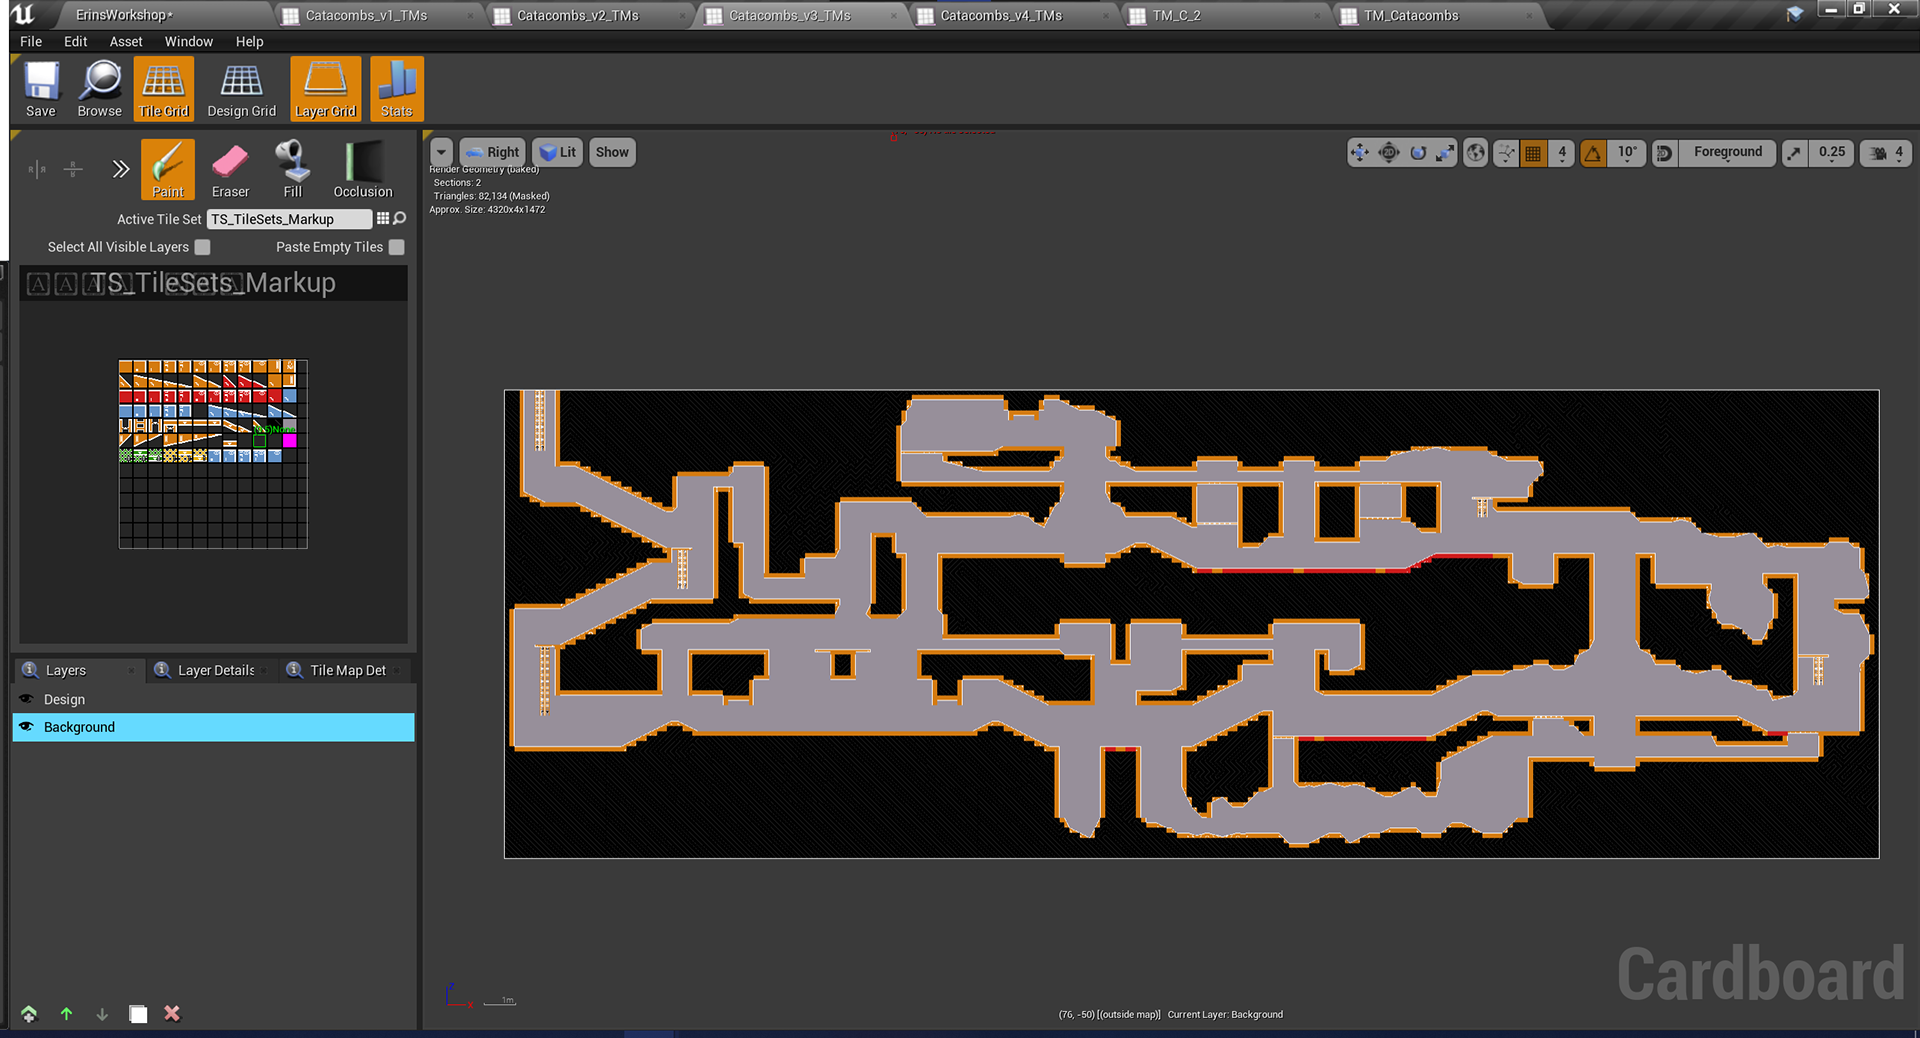This screenshot has height=1038, width=1920.
Task: Open the Right view orientation menu
Action: (492, 152)
